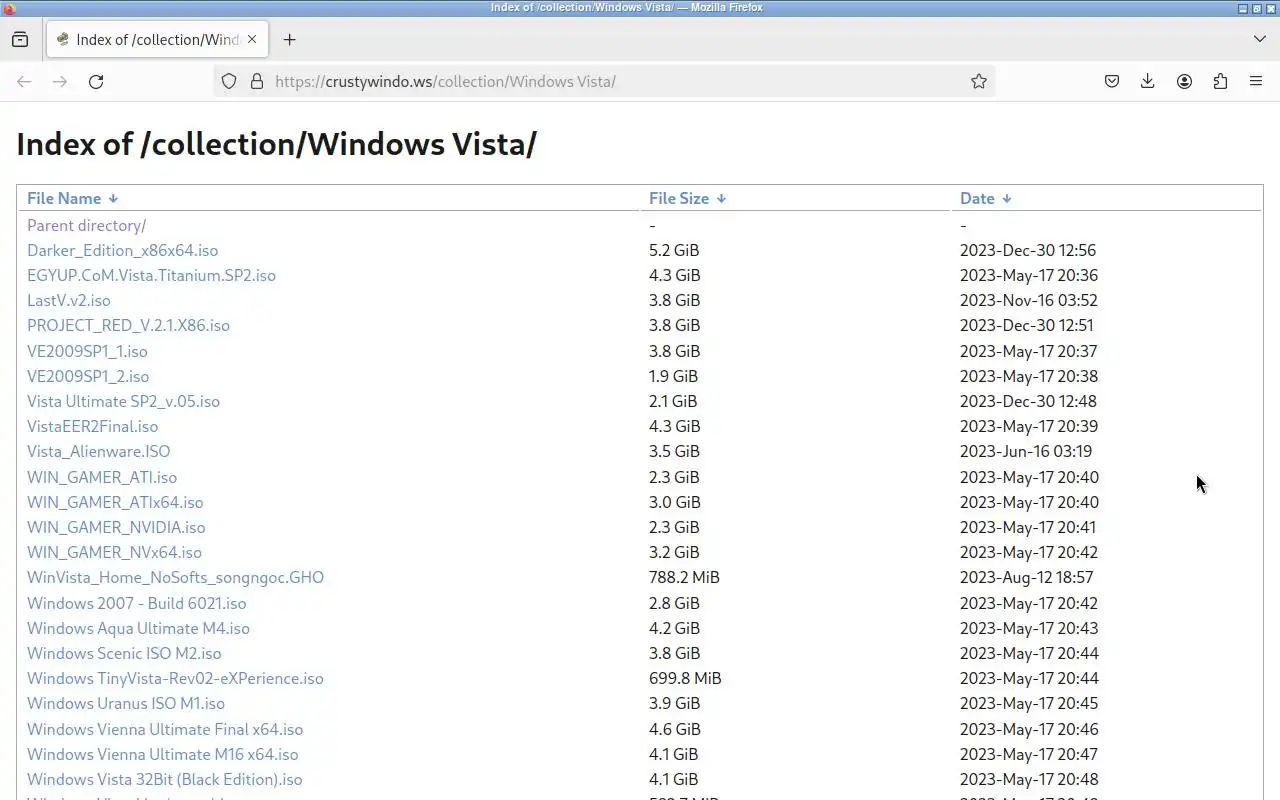The height and width of the screenshot is (800, 1280).
Task: Download Darker_Edition_x86x64.iso
Action: [122, 250]
